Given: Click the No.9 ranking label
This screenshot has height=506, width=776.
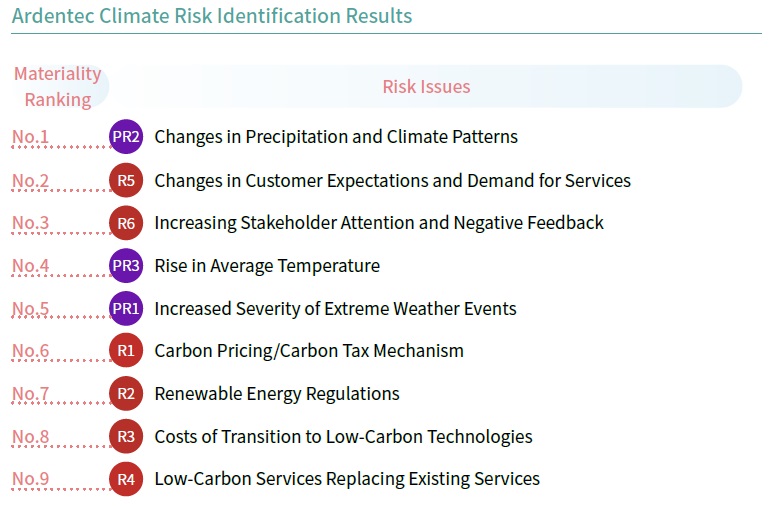Looking at the screenshot, I should pyautogui.click(x=31, y=479).
